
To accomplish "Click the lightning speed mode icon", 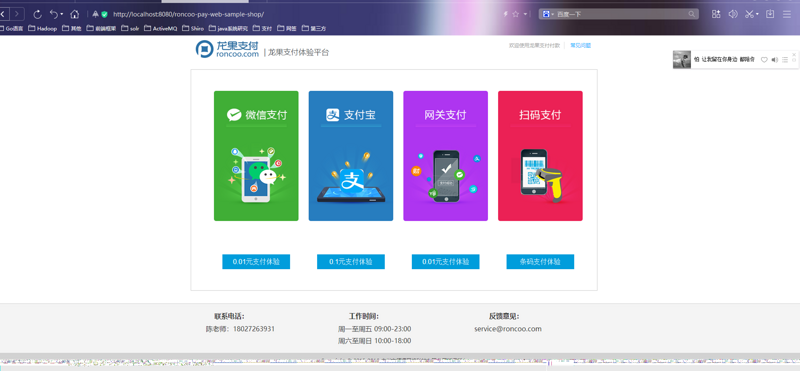I will pos(506,14).
